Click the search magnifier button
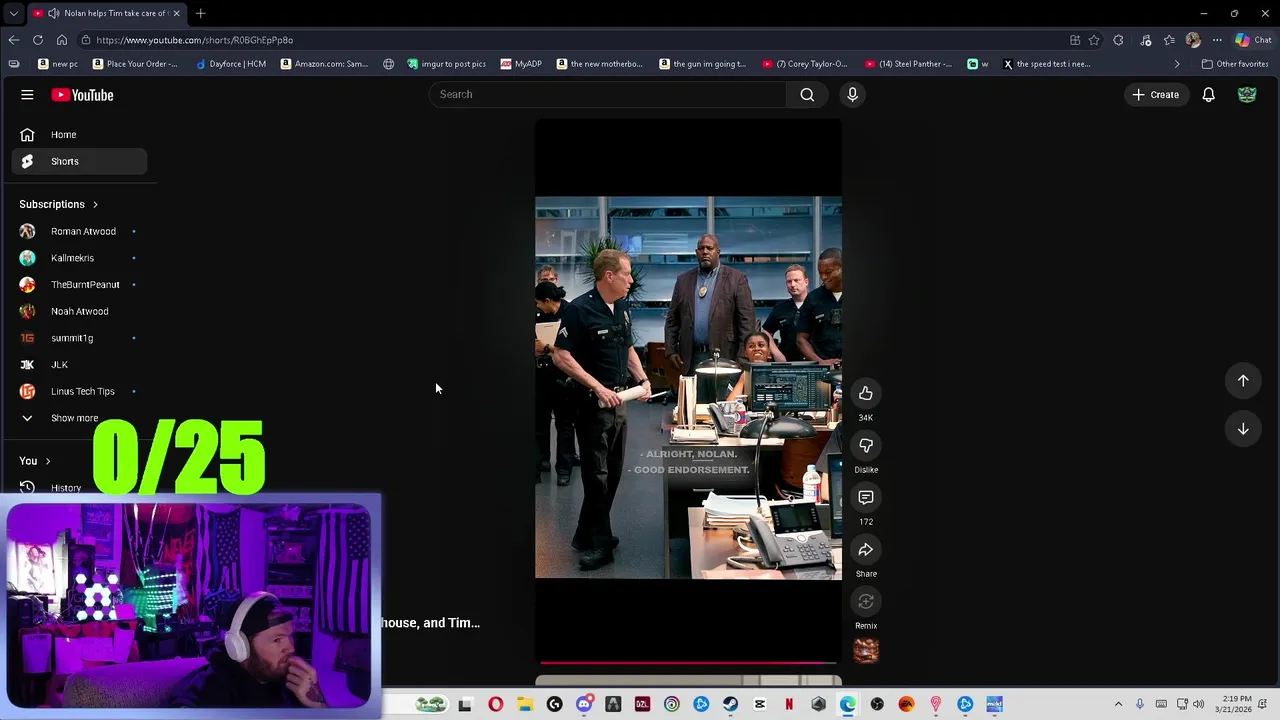The image size is (1280, 720). click(x=807, y=94)
